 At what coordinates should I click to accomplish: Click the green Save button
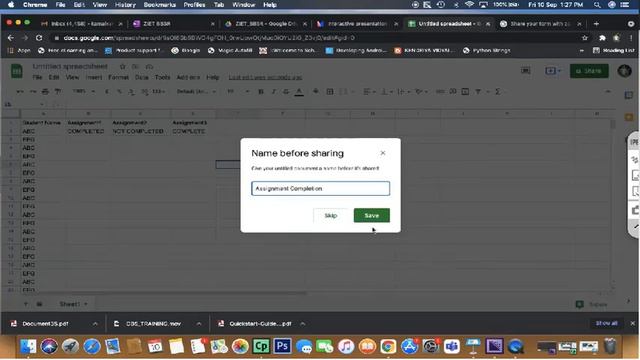371,216
